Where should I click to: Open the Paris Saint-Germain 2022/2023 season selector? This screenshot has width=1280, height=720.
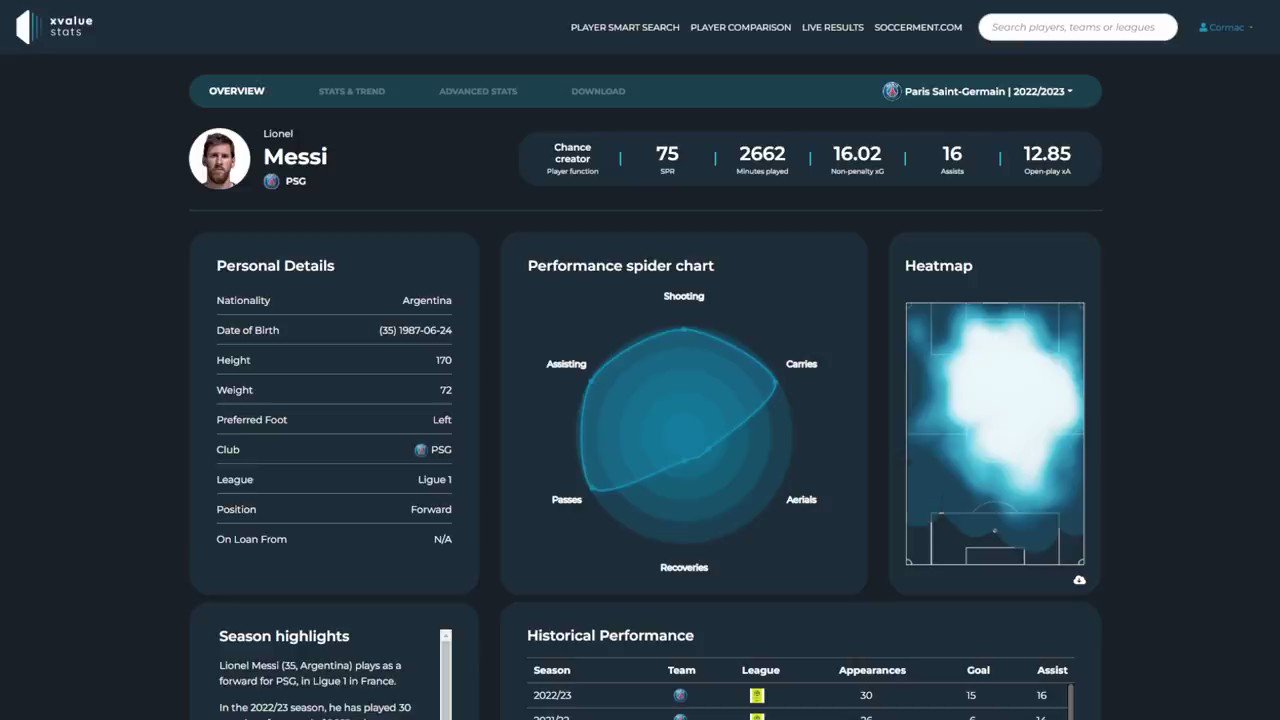click(x=985, y=90)
